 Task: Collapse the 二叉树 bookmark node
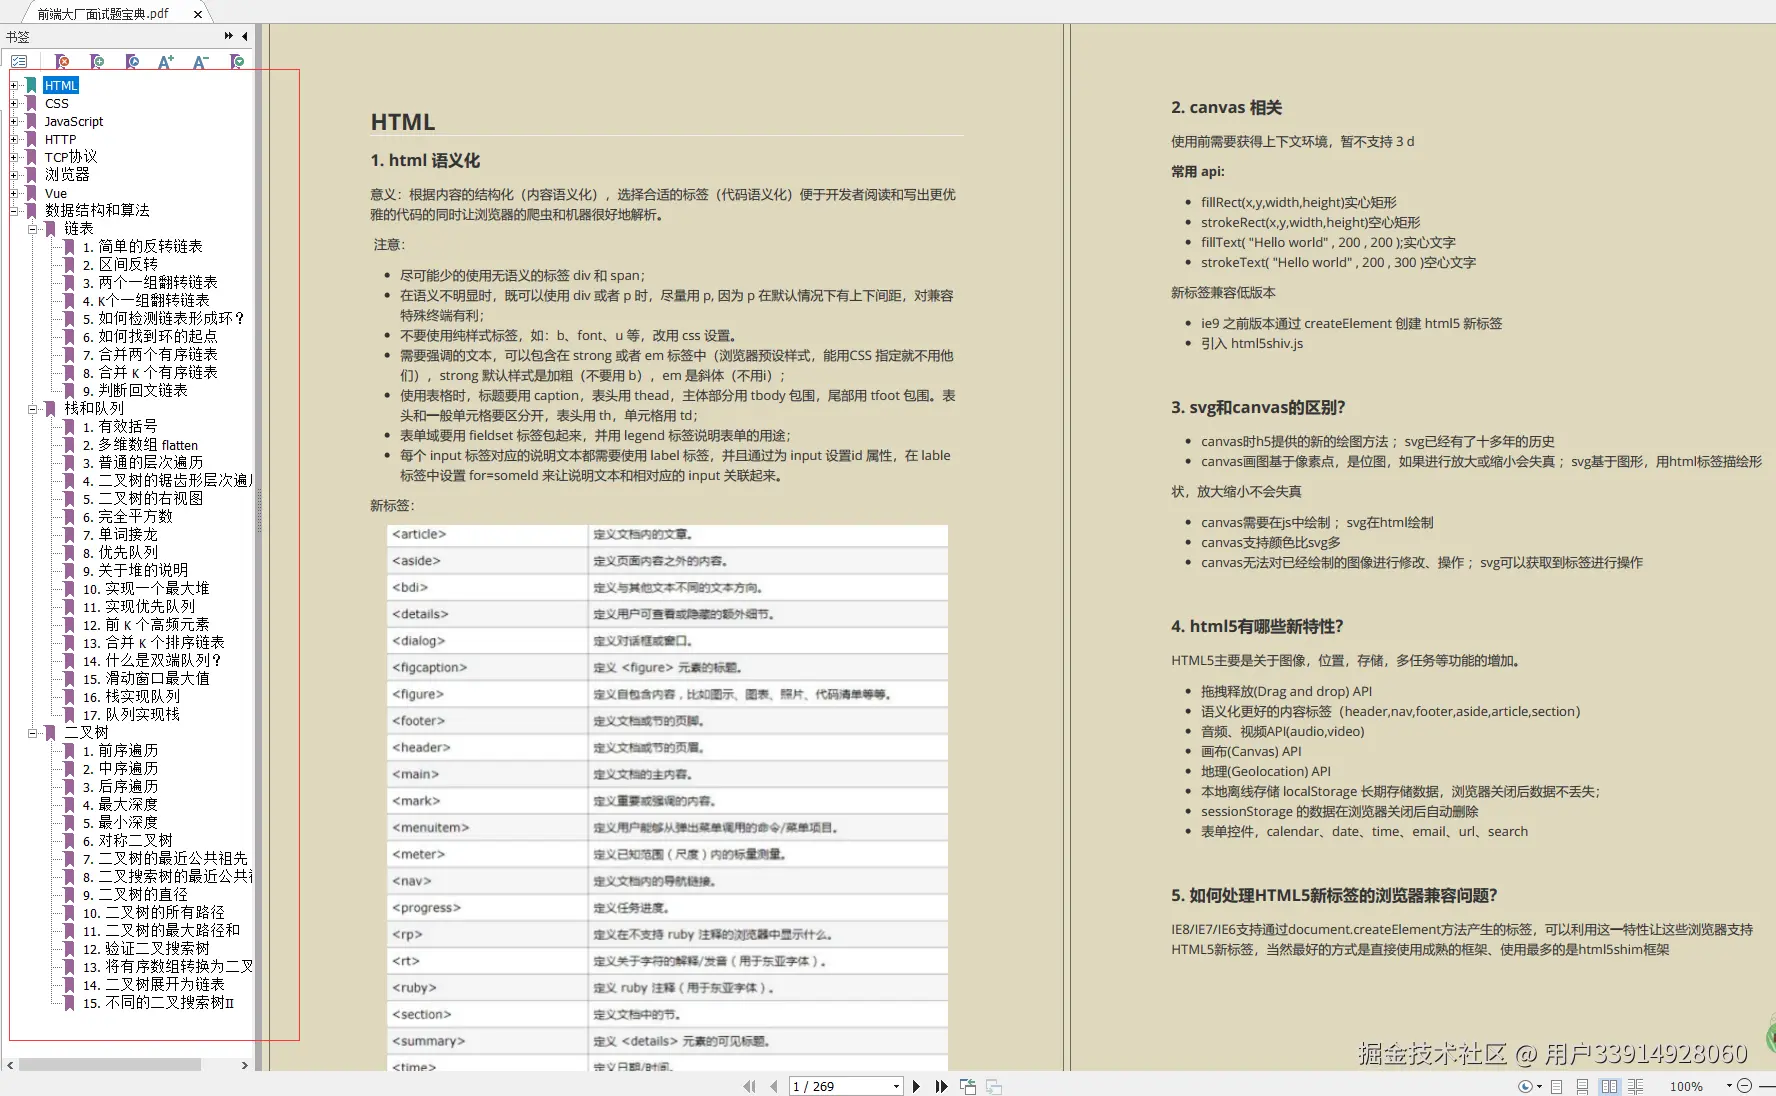point(33,733)
